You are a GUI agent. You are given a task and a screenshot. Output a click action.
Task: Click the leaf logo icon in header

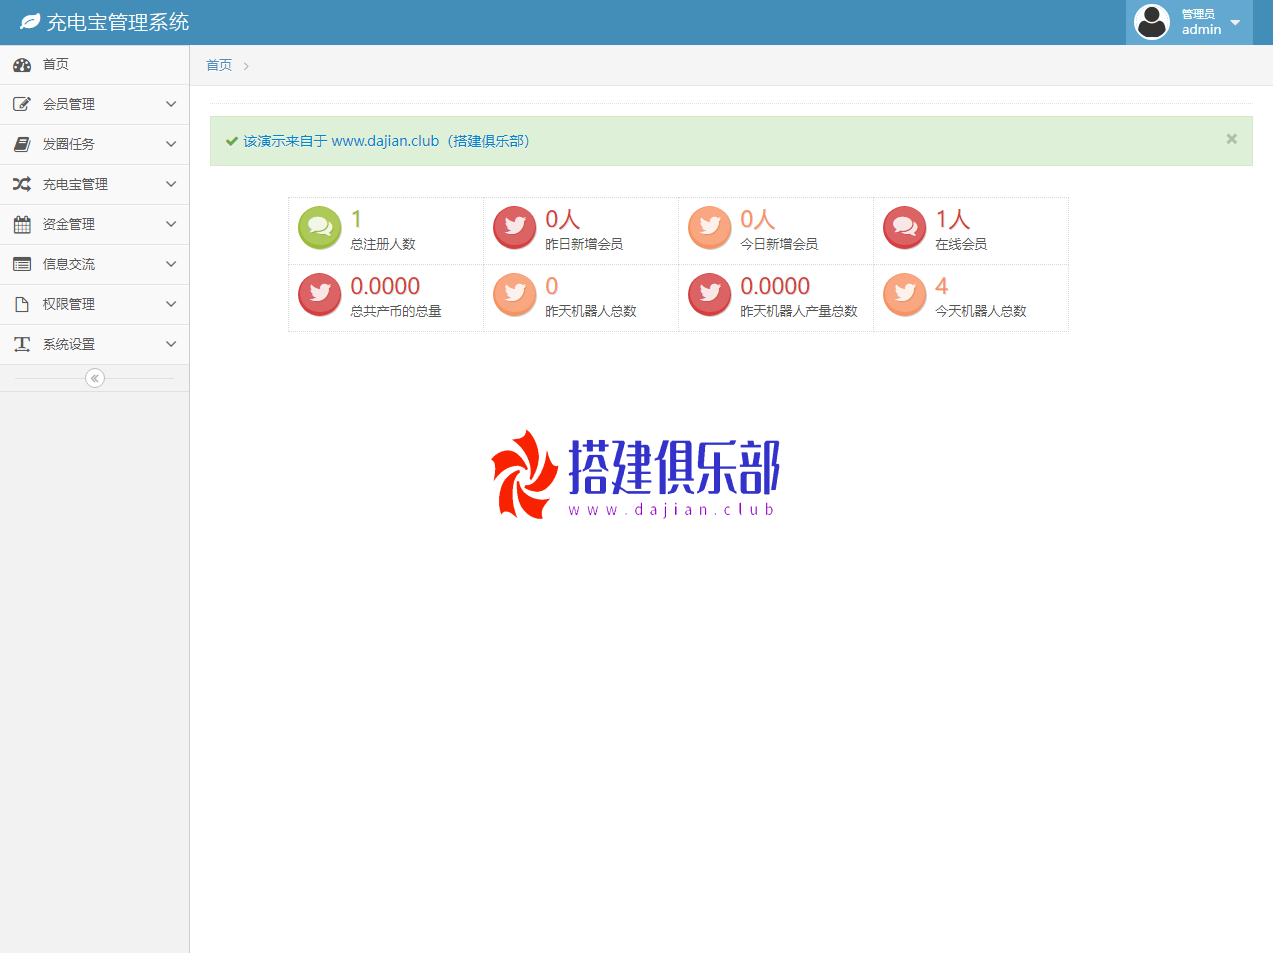click(x=30, y=22)
